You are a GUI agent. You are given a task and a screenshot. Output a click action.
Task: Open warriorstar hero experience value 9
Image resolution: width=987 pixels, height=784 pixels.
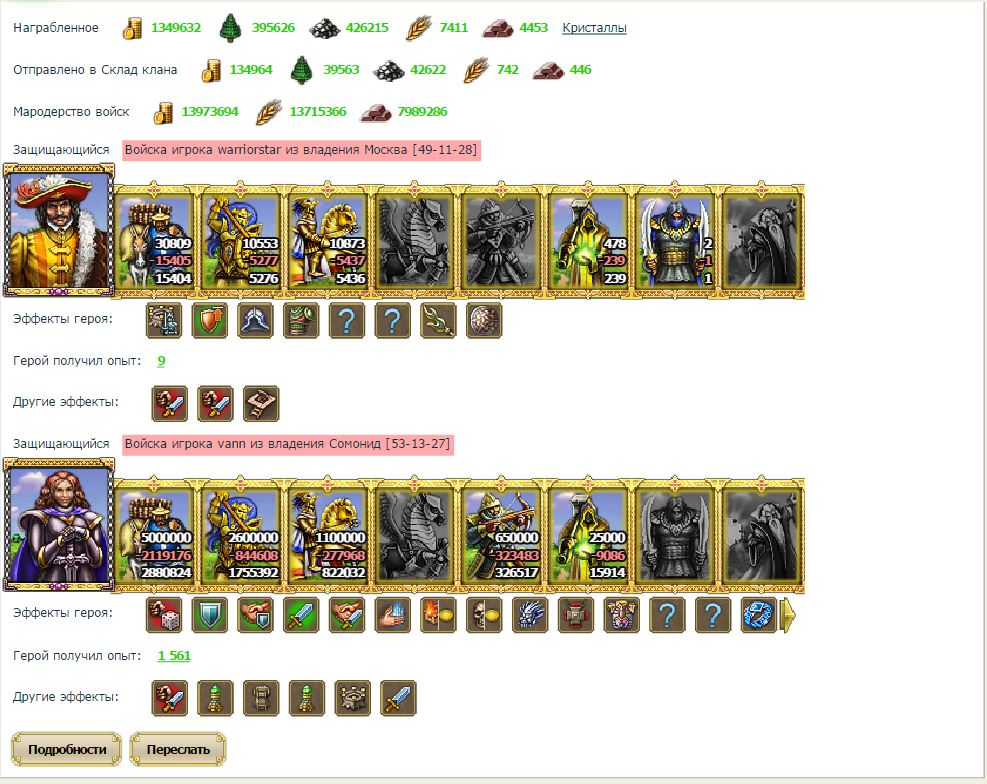point(161,361)
